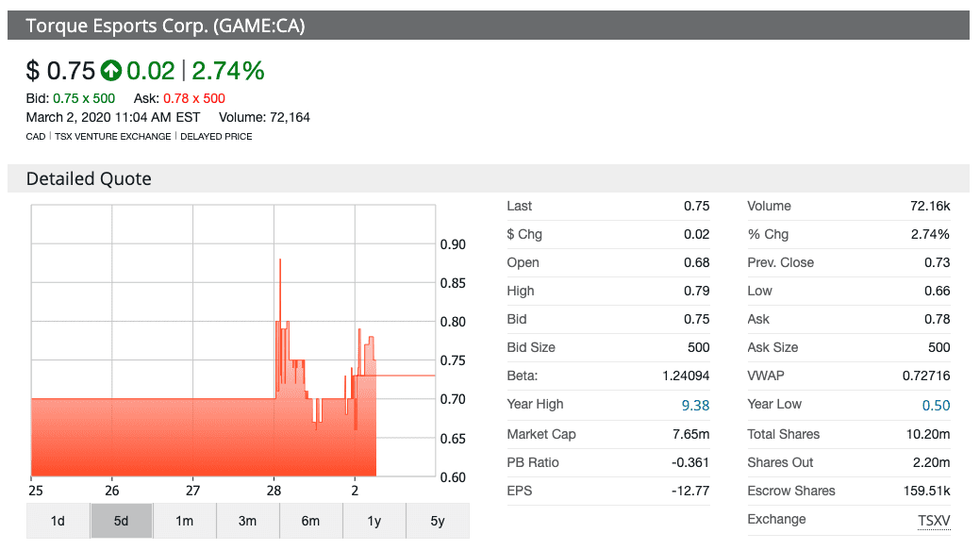Click the 0.90 price label on chart axis
This screenshot has height=552, width=980.
453,245
